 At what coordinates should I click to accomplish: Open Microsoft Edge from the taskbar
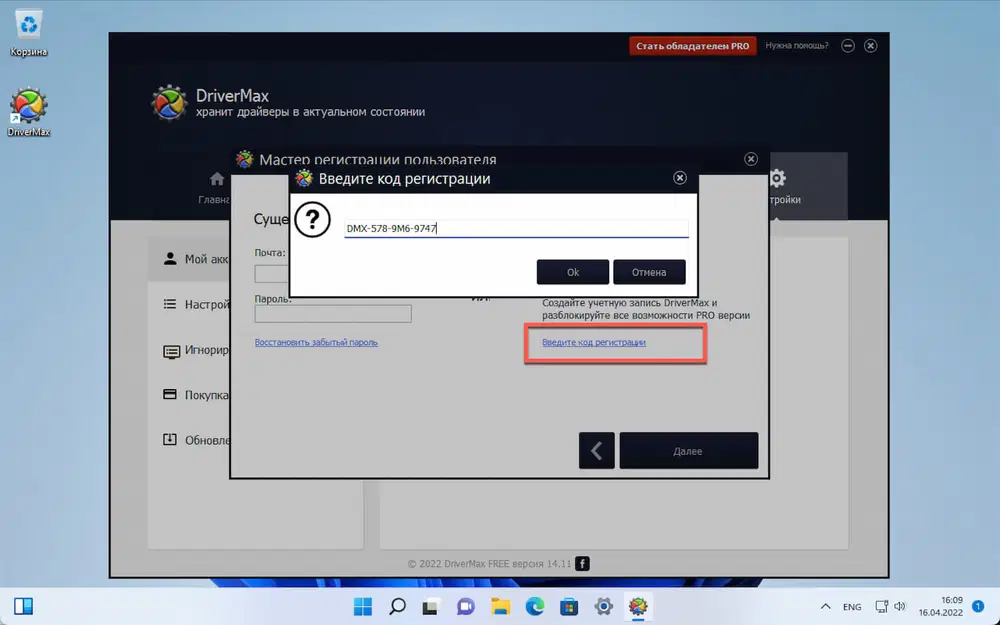(x=534, y=606)
